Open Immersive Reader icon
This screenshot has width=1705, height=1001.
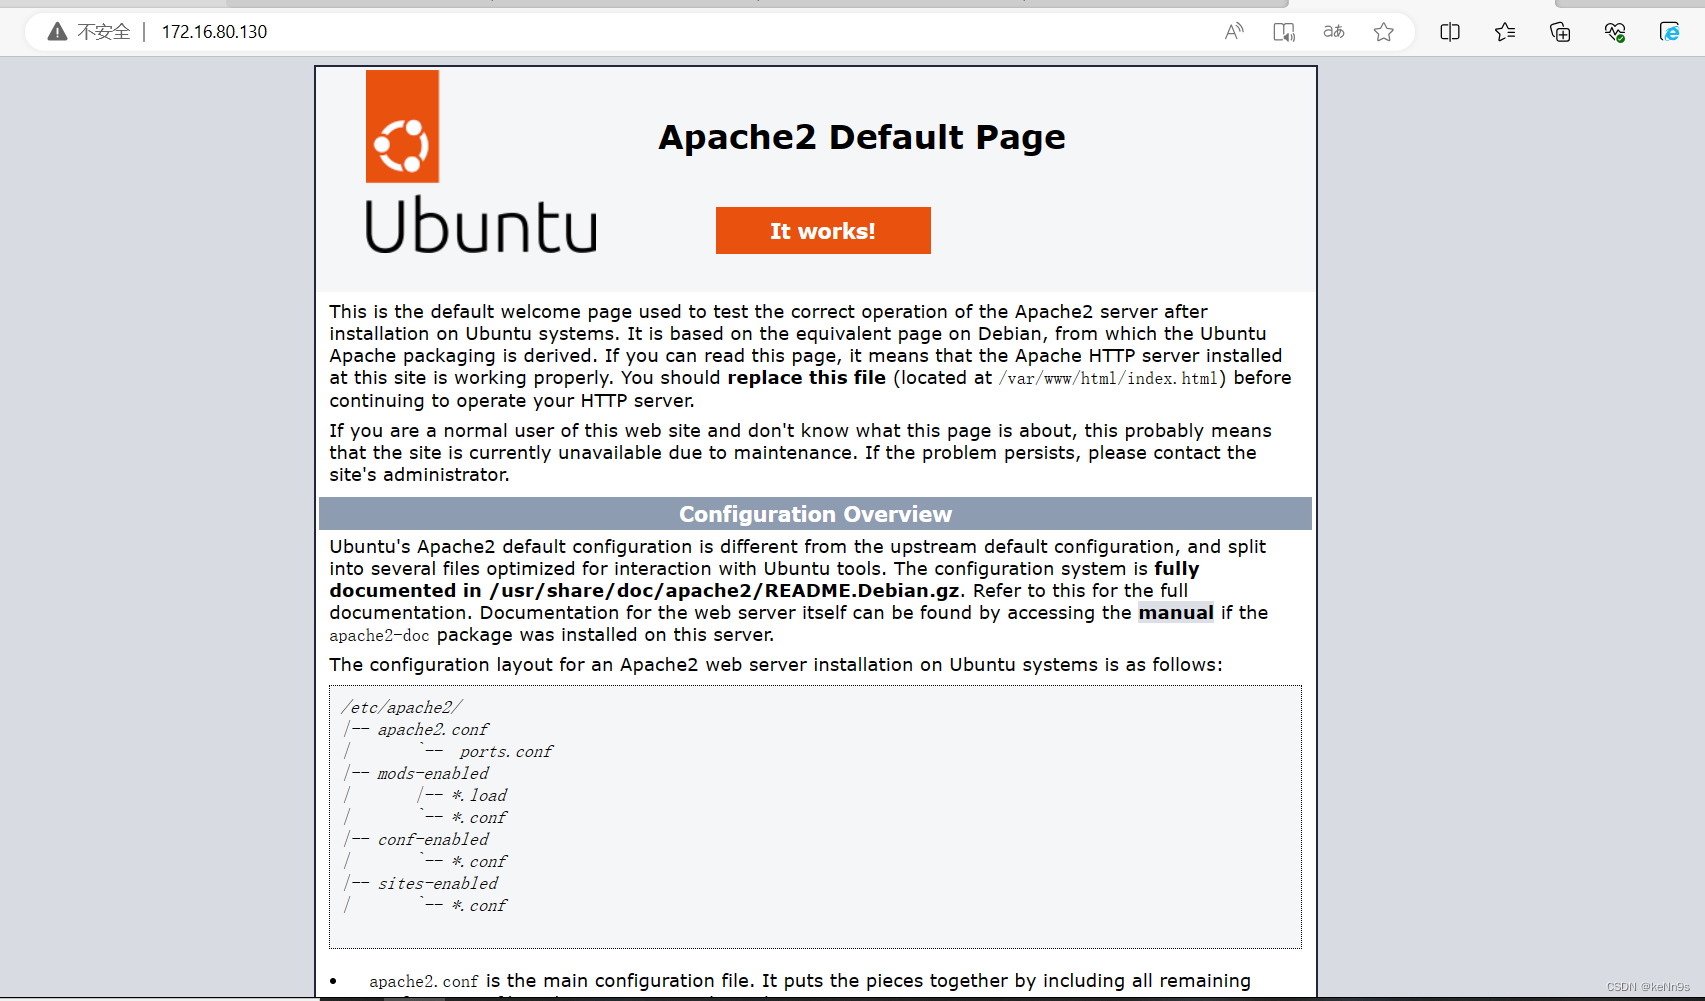1284,32
